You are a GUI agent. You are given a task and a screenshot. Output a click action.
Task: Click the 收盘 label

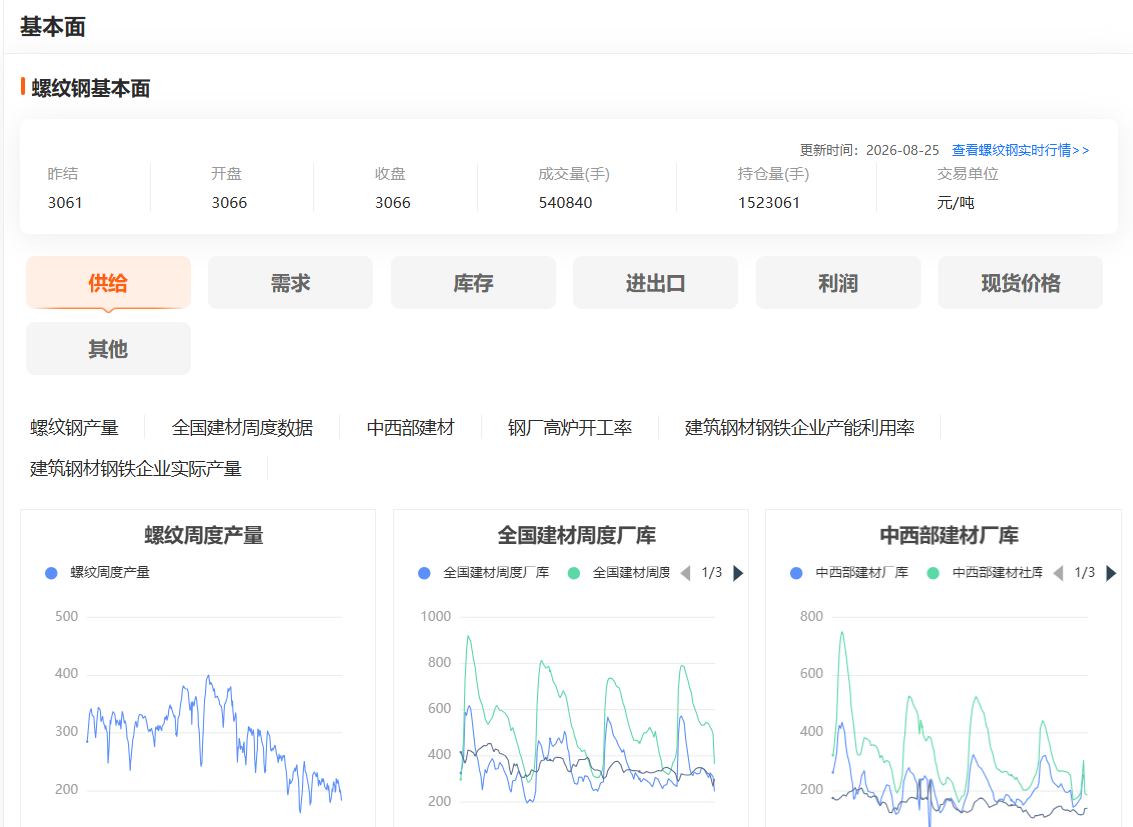(390, 174)
